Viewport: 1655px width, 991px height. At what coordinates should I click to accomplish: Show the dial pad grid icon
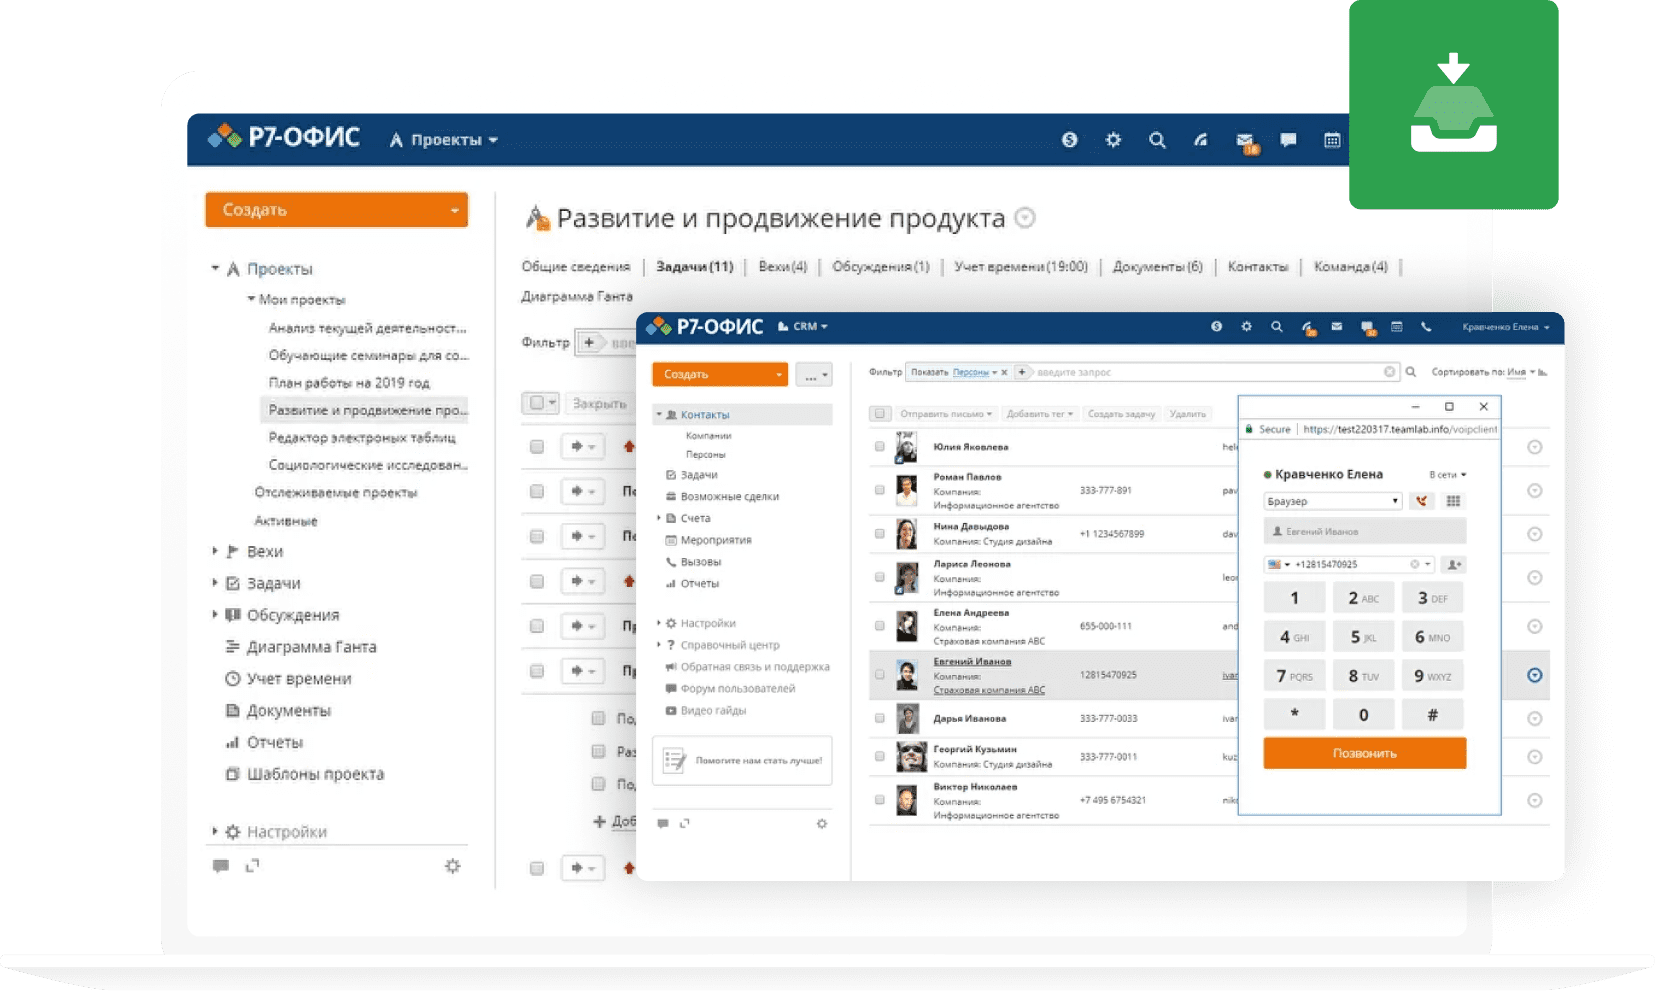tap(1453, 501)
